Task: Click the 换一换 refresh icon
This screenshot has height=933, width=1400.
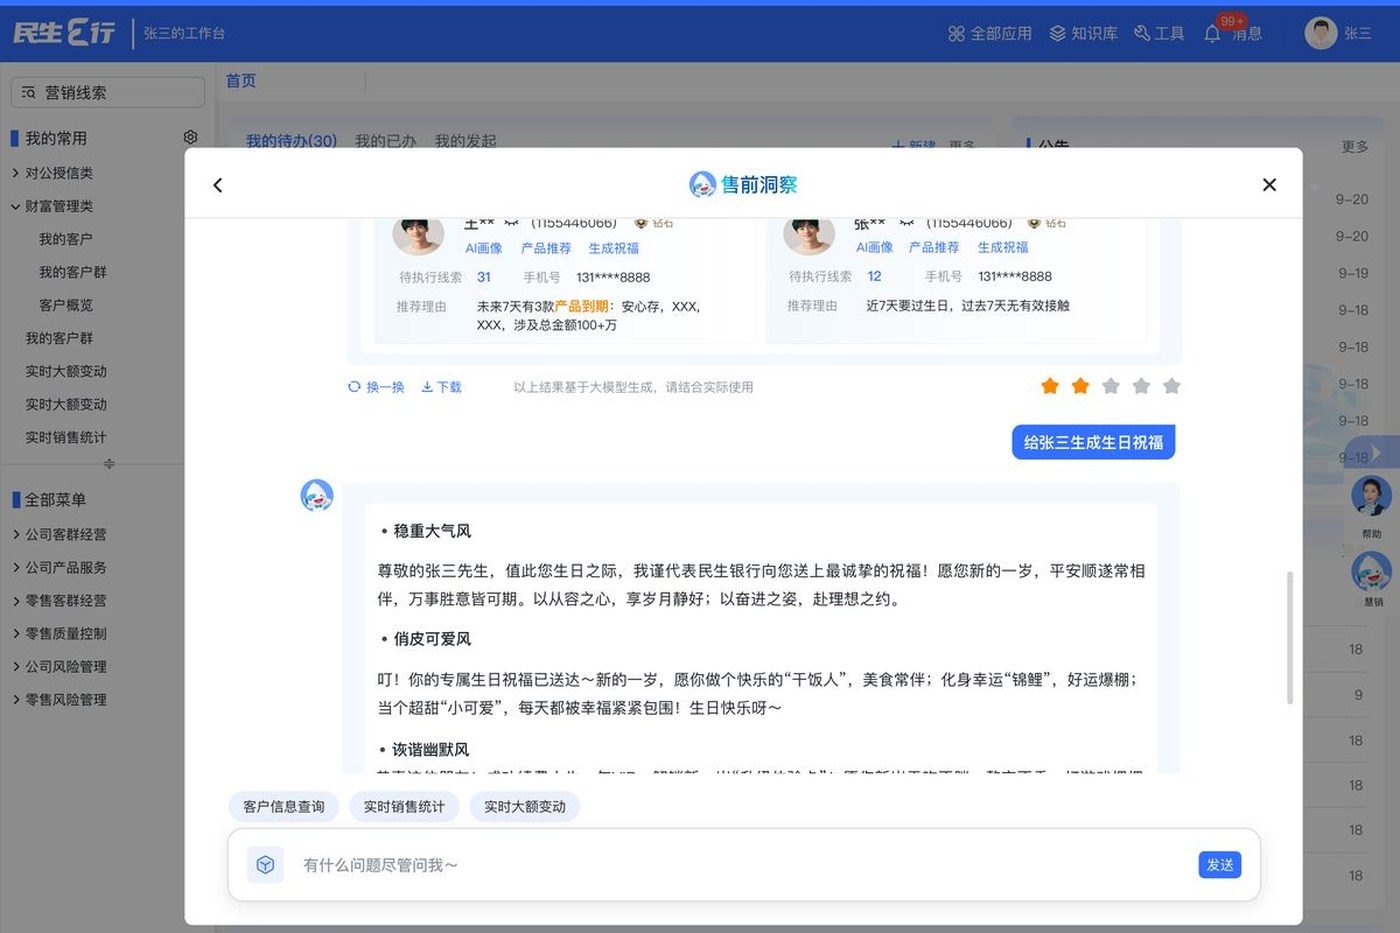Action: coord(354,387)
